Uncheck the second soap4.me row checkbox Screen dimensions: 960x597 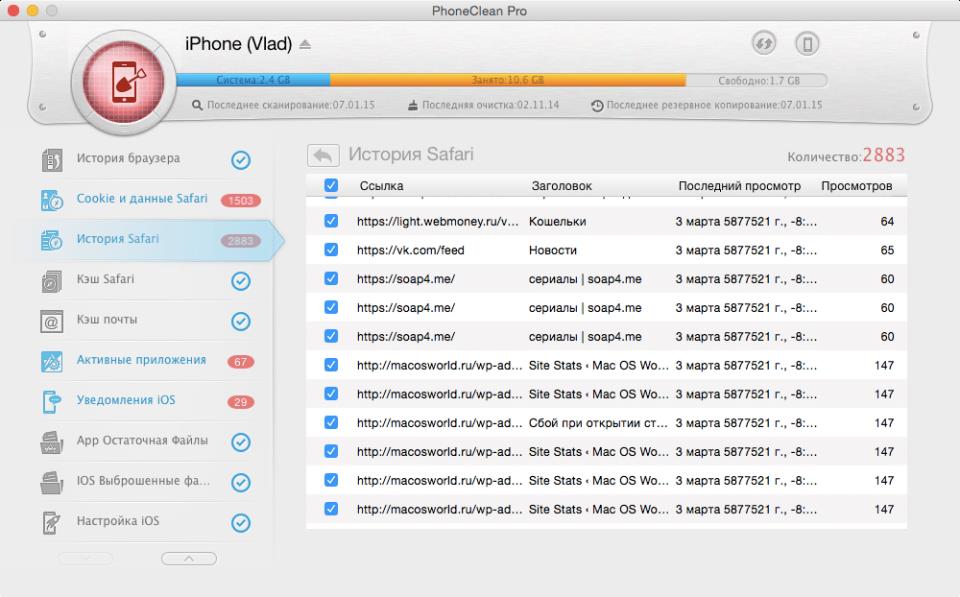[331, 307]
